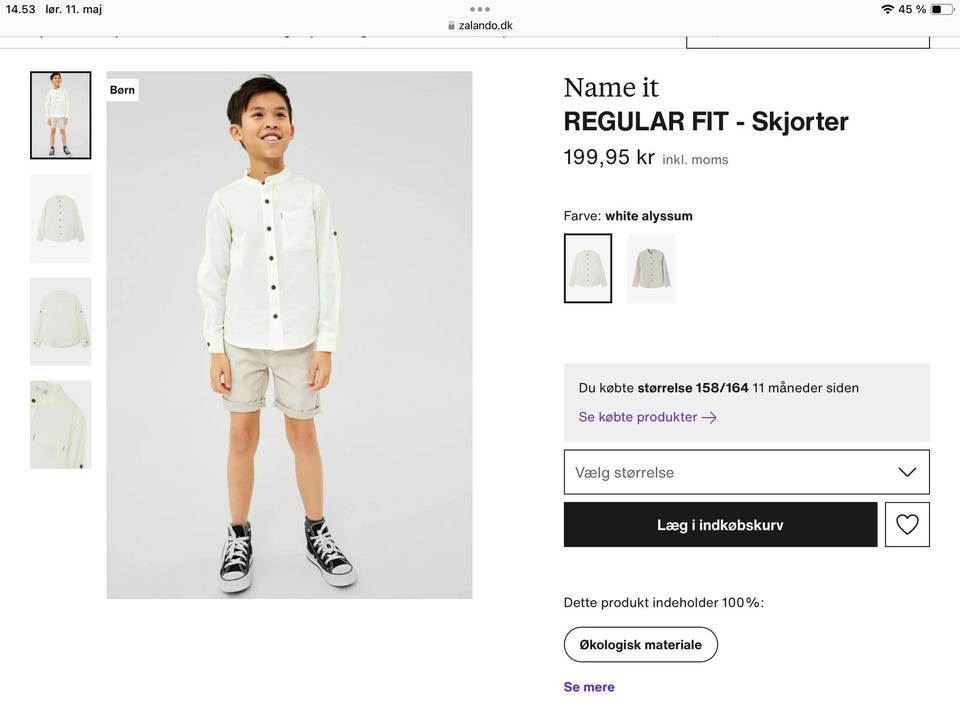The height and width of the screenshot is (720, 960).
Task: Select the beige shirt color swatch
Action: pyautogui.click(x=651, y=268)
